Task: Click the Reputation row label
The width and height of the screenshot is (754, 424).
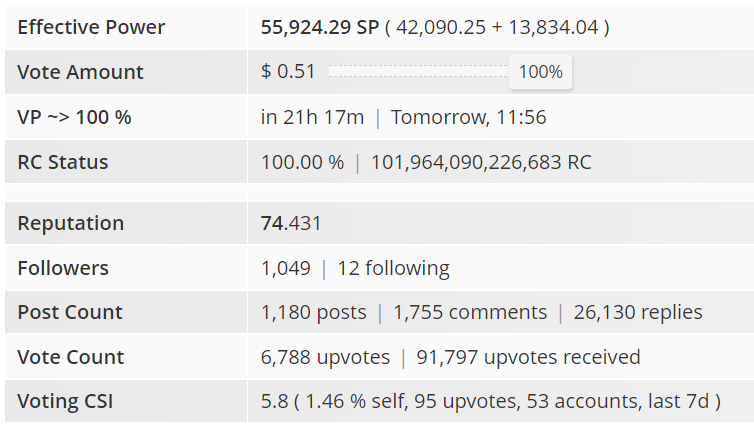Action: (x=70, y=223)
